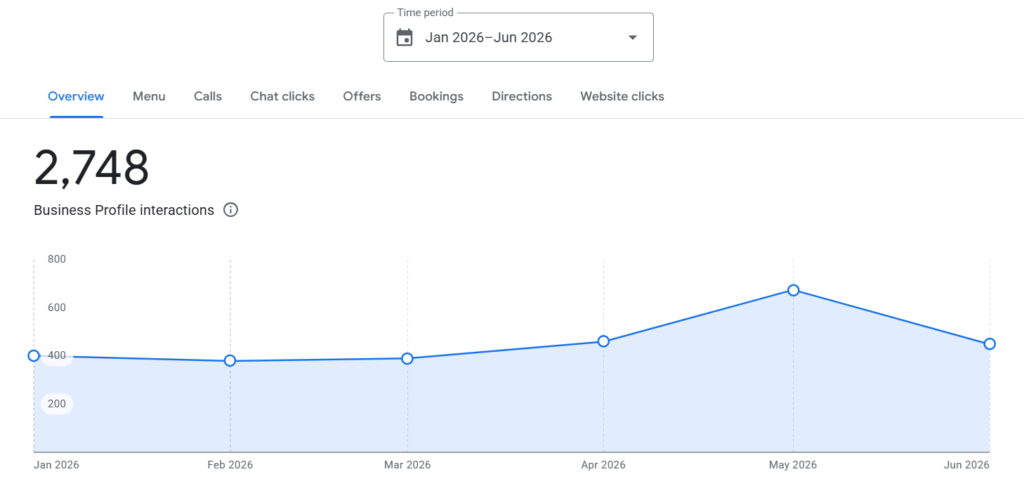This screenshot has width=1024, height=486.
Task: Click the Jan 2026 x-axis label
Action: 57,465
